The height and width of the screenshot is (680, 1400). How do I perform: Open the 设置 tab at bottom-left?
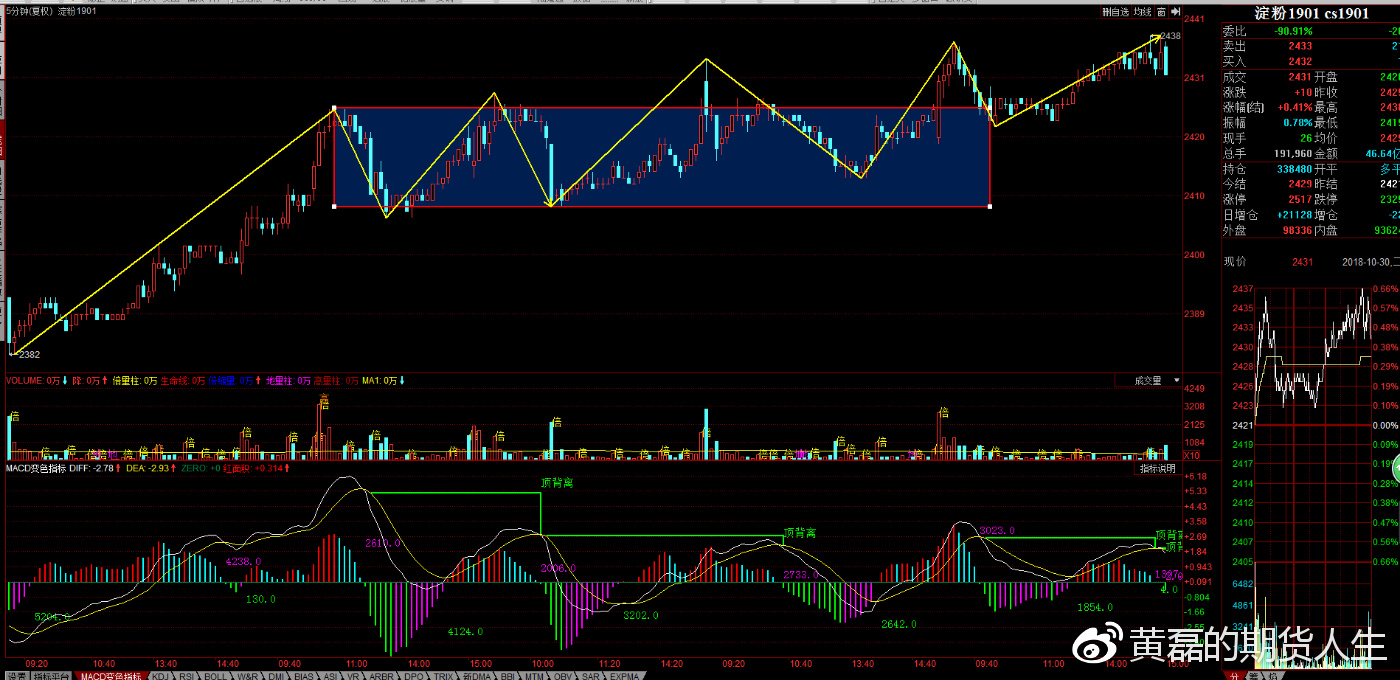coord(16,676)
